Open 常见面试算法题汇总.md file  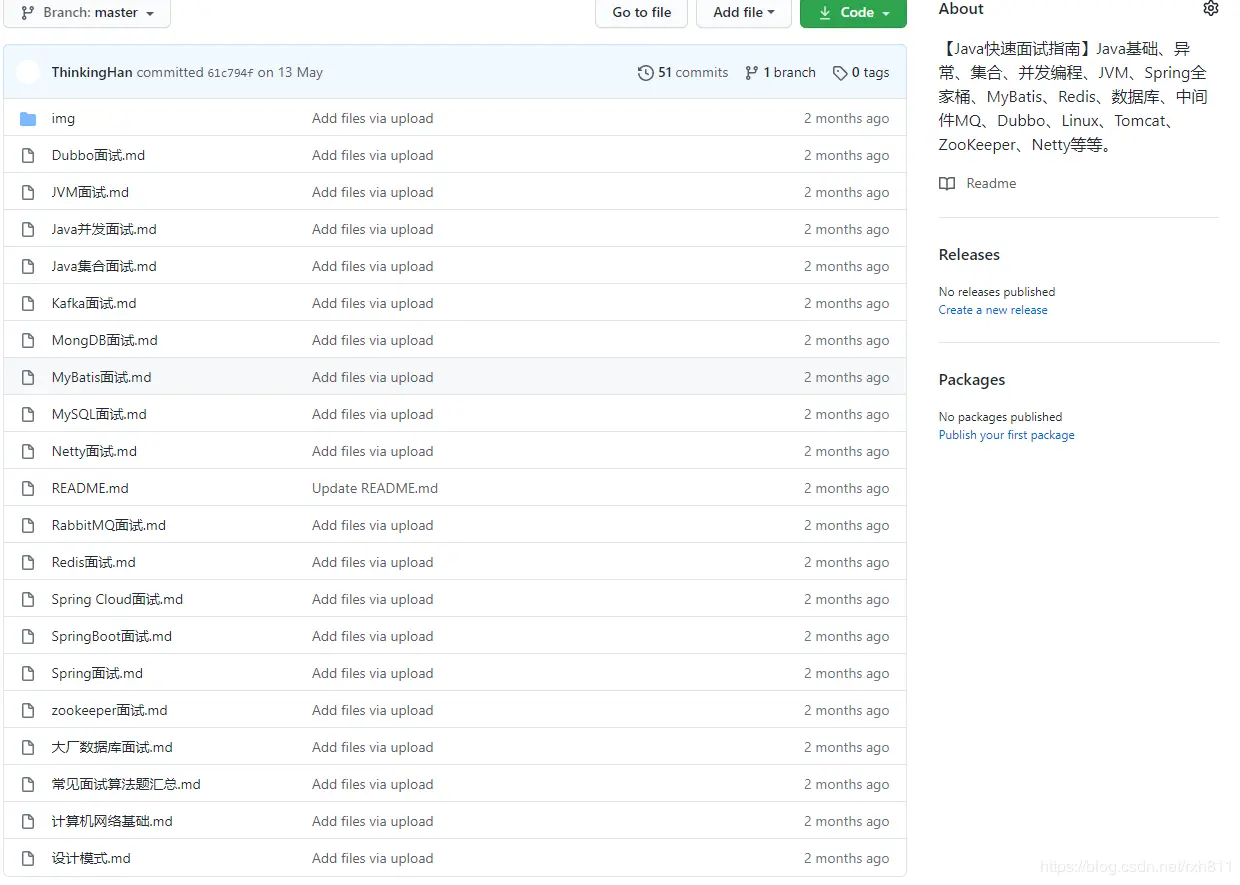126,784
